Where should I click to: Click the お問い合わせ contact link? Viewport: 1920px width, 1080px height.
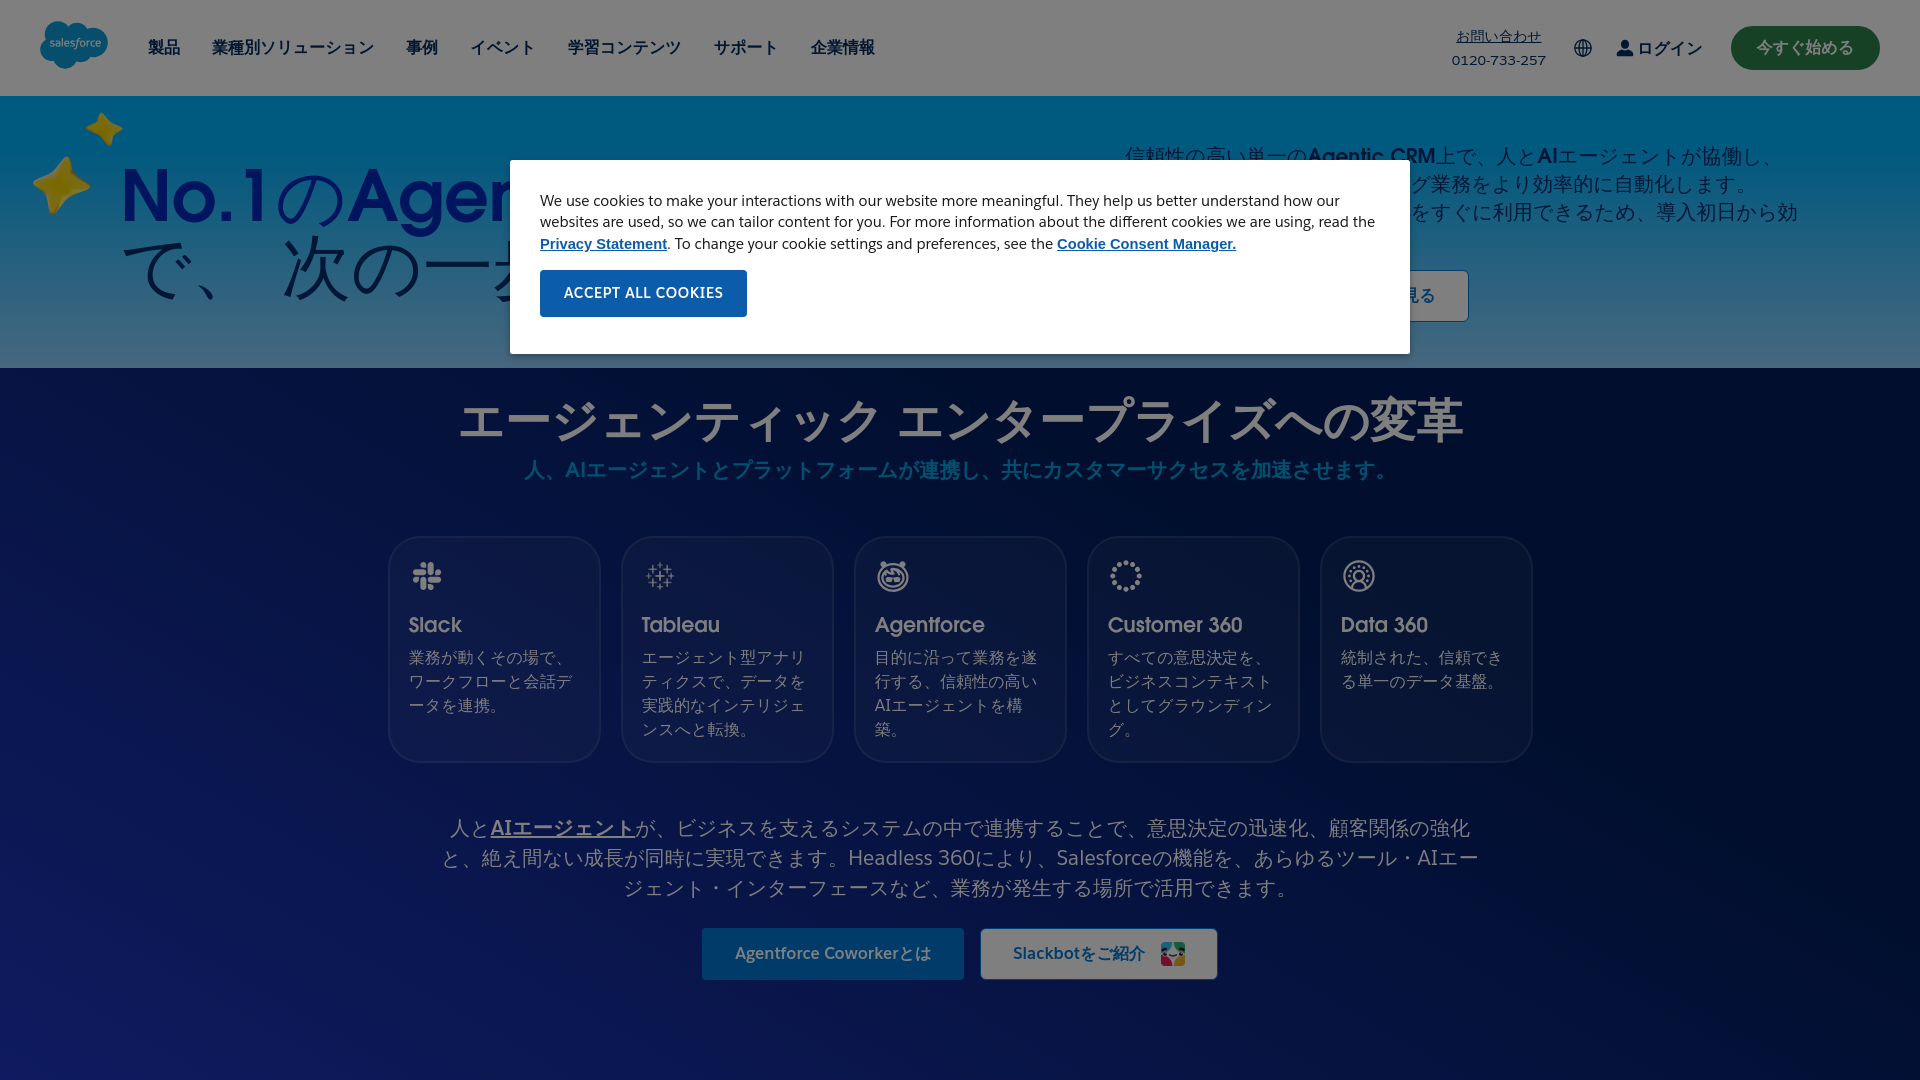pyautogui.click(x=1498, y=36)
